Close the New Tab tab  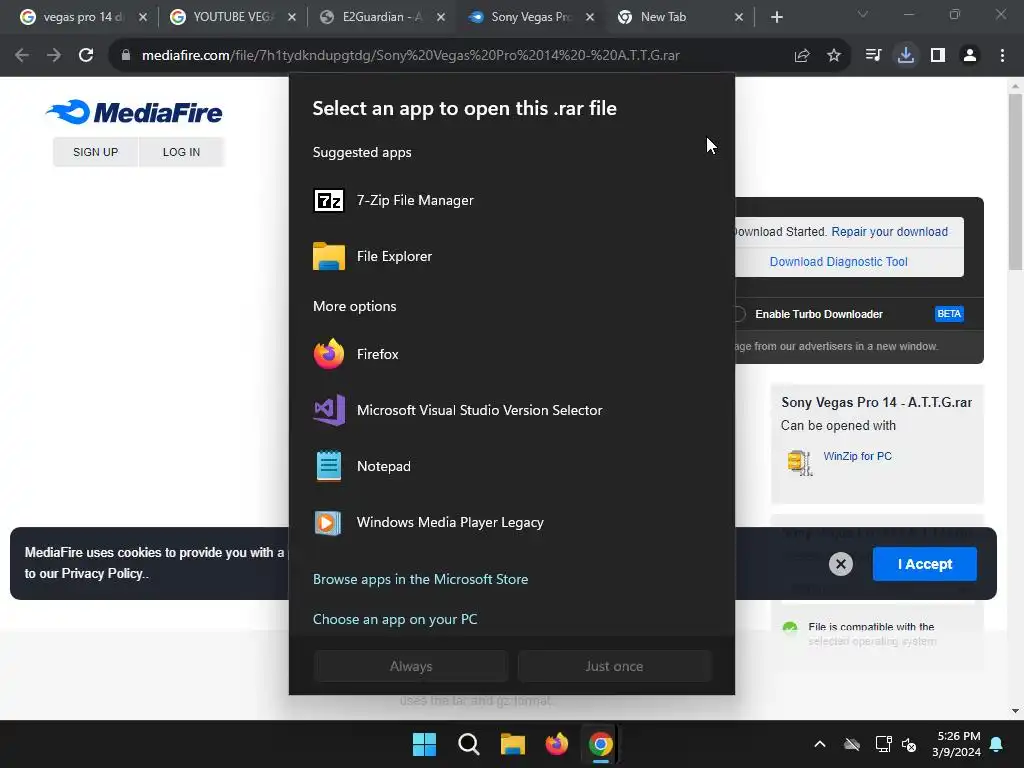(739, 18)
